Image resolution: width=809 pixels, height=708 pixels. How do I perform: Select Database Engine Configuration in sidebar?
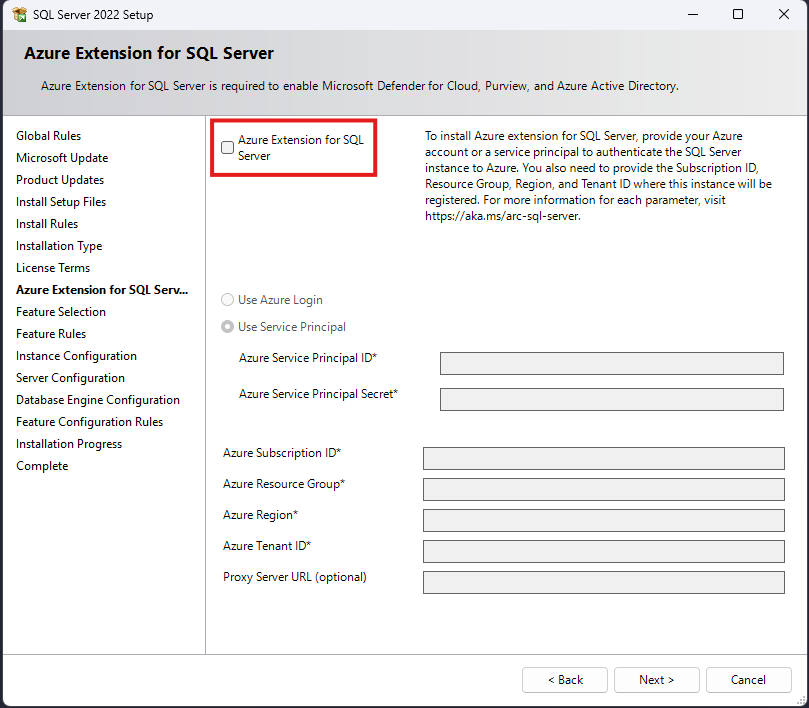click(98, 400)
